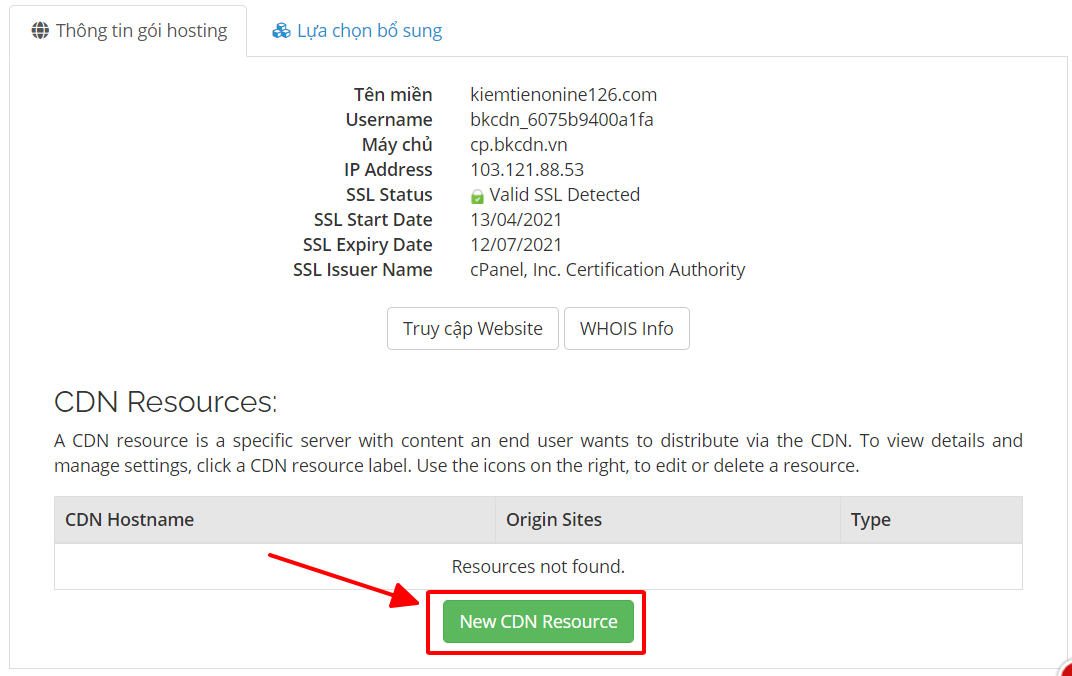Click the SSL issuer cPanel certification authority text
The image size is (1072, 676).
pos(607,270)
